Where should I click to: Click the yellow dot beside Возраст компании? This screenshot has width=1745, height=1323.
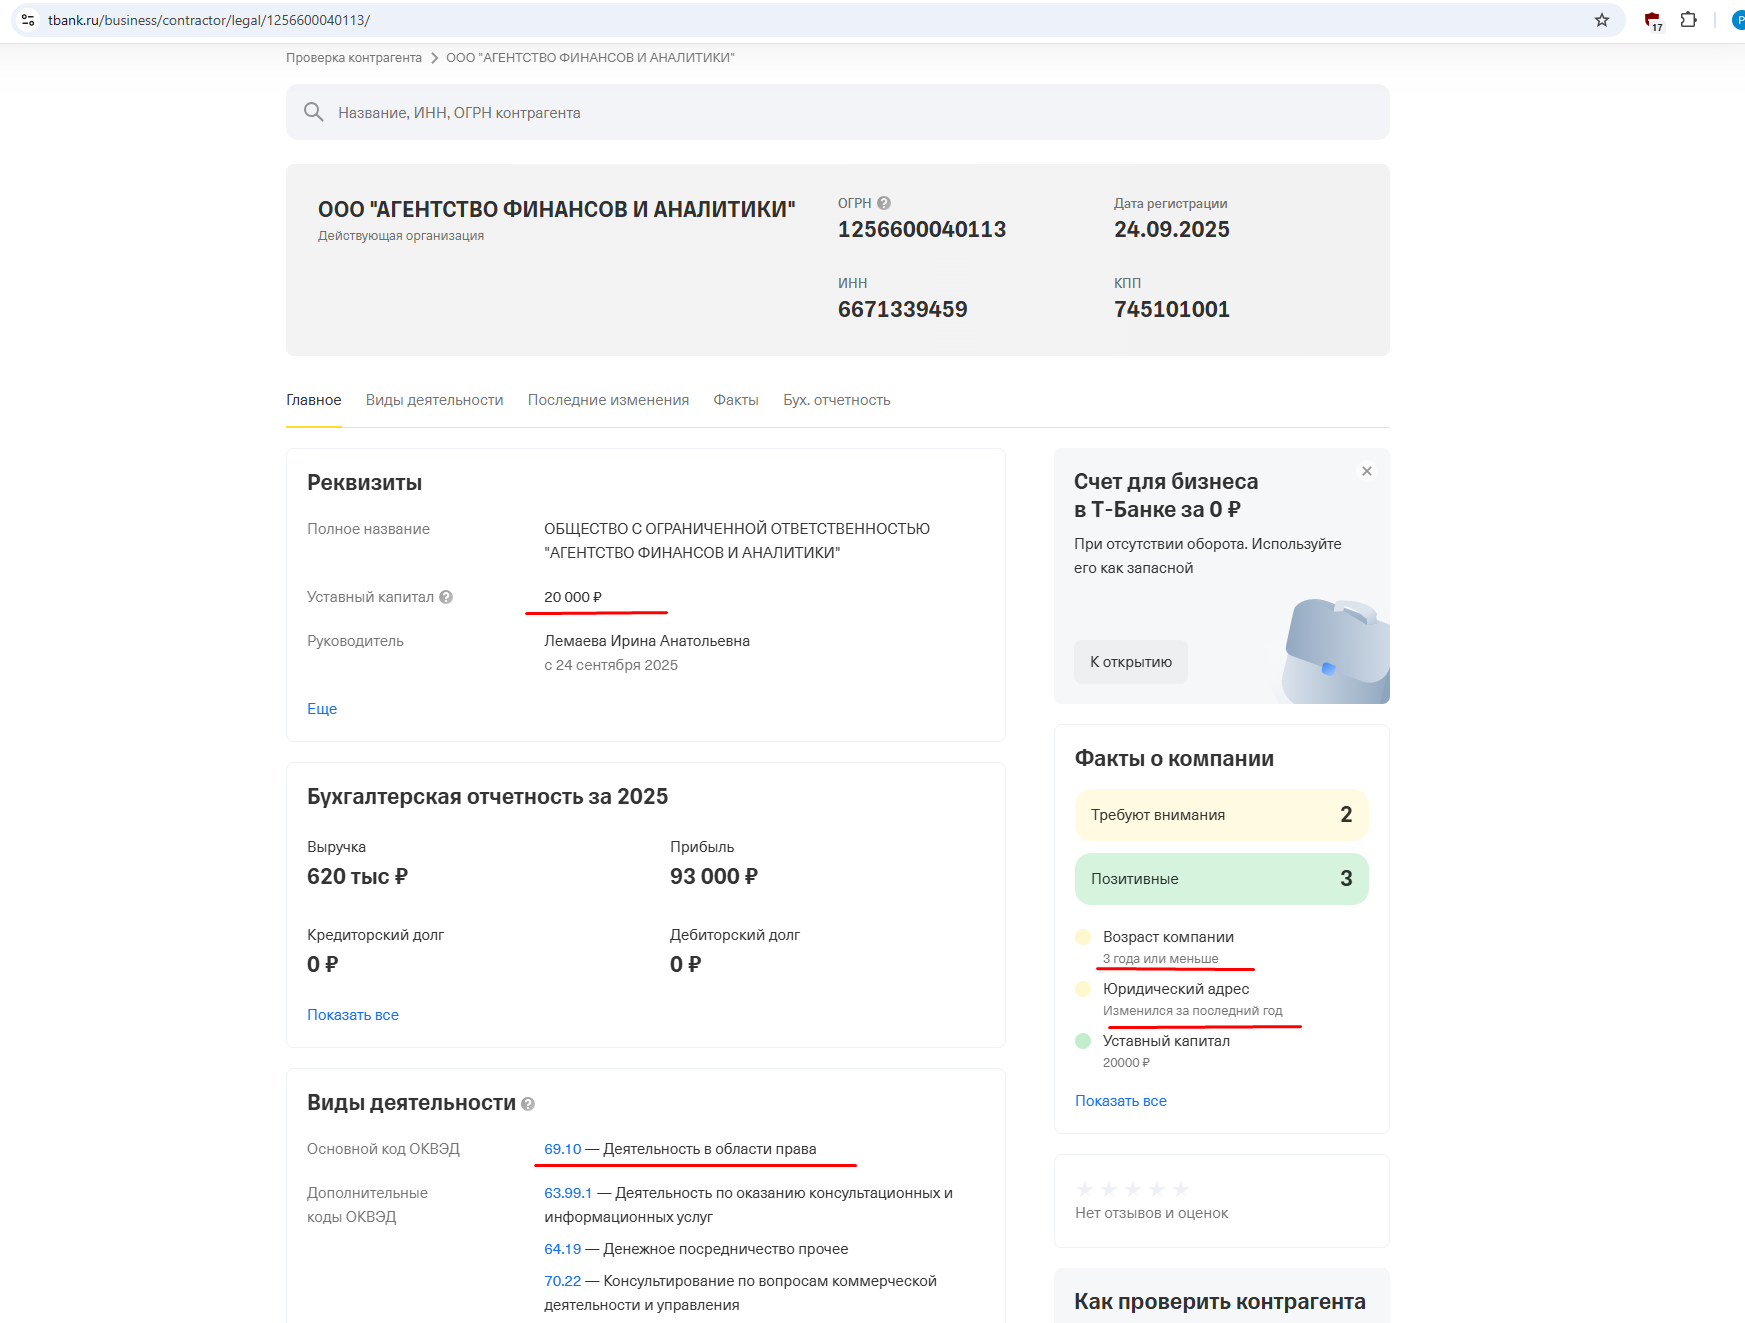pos(1083,937)
